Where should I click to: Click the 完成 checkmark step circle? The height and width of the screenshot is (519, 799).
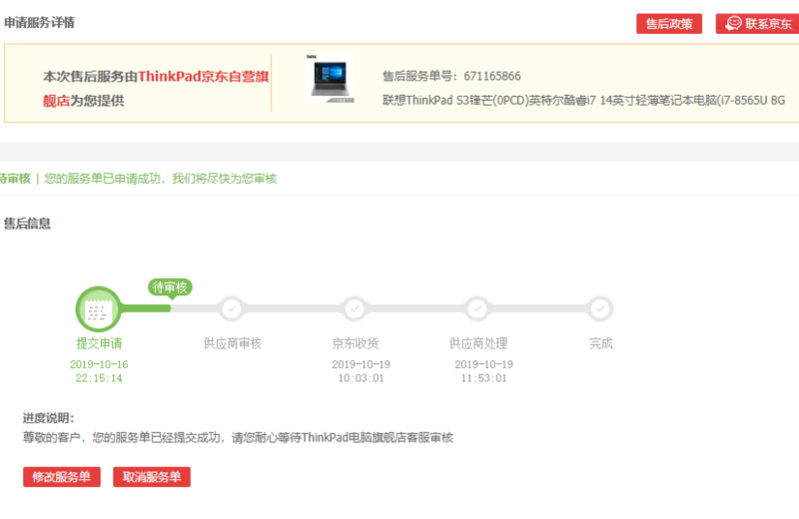click(x=600, y=309)
